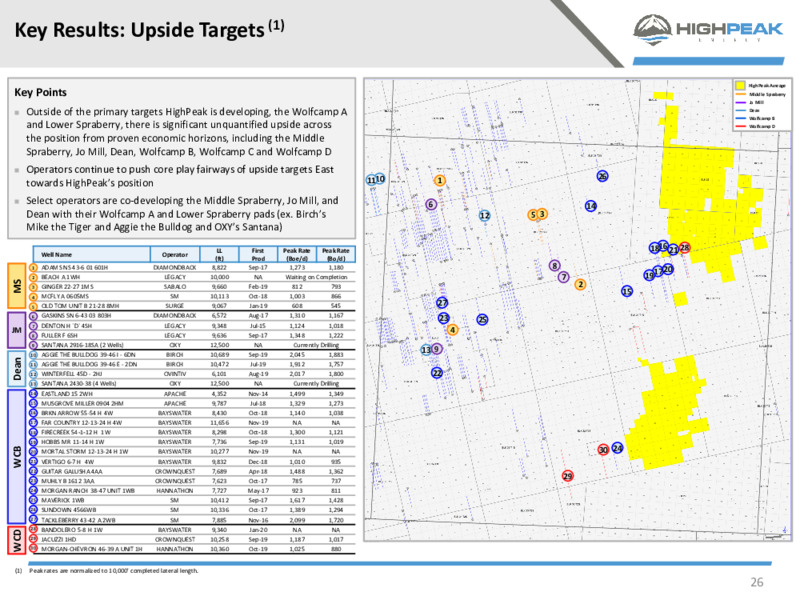Click the 'SURGE' operator cell
Image resolution: width=800 pixels, height=600 pixels.
175,306
